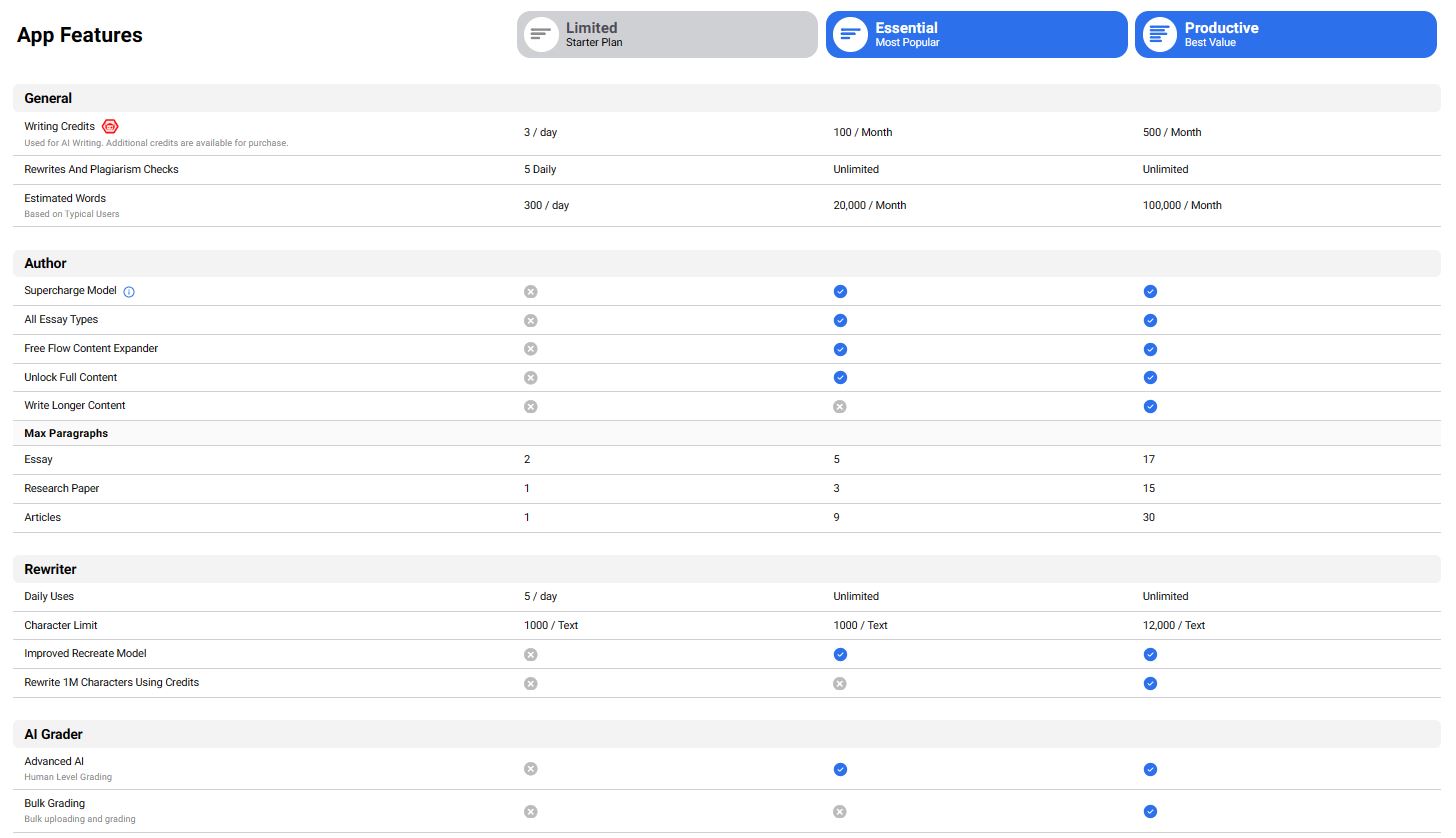Click Essential's checkmark for Improved Recreate Model
Screen dimensions: 1456x838
coord(840,654)
